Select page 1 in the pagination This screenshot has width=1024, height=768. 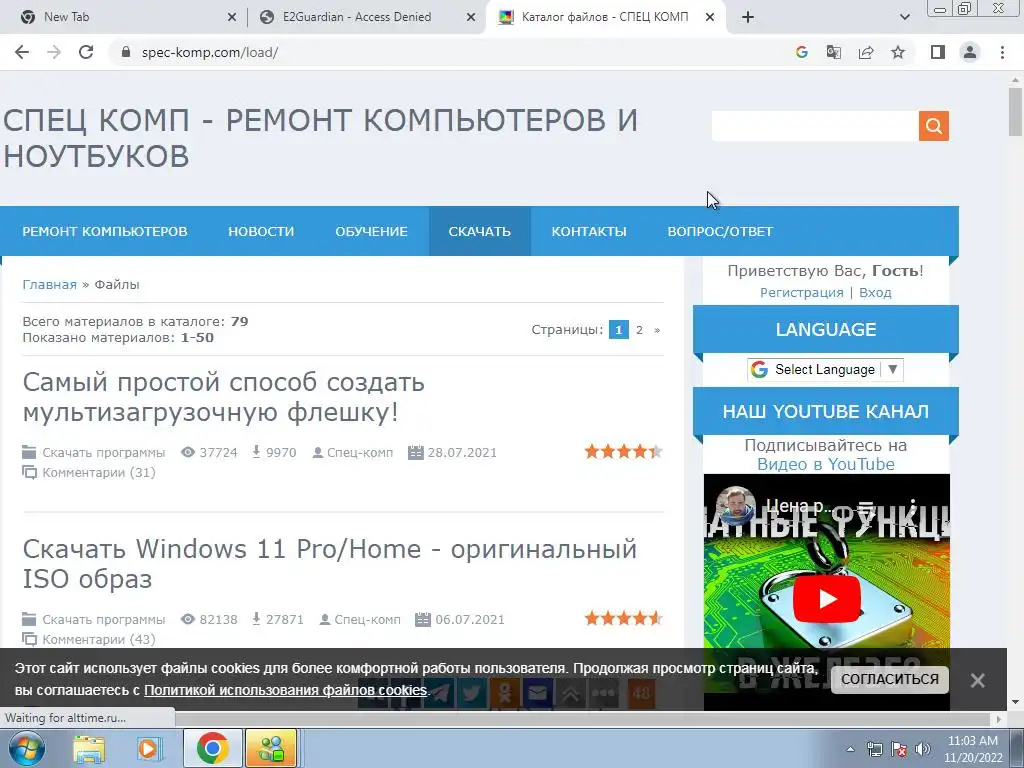618,330
